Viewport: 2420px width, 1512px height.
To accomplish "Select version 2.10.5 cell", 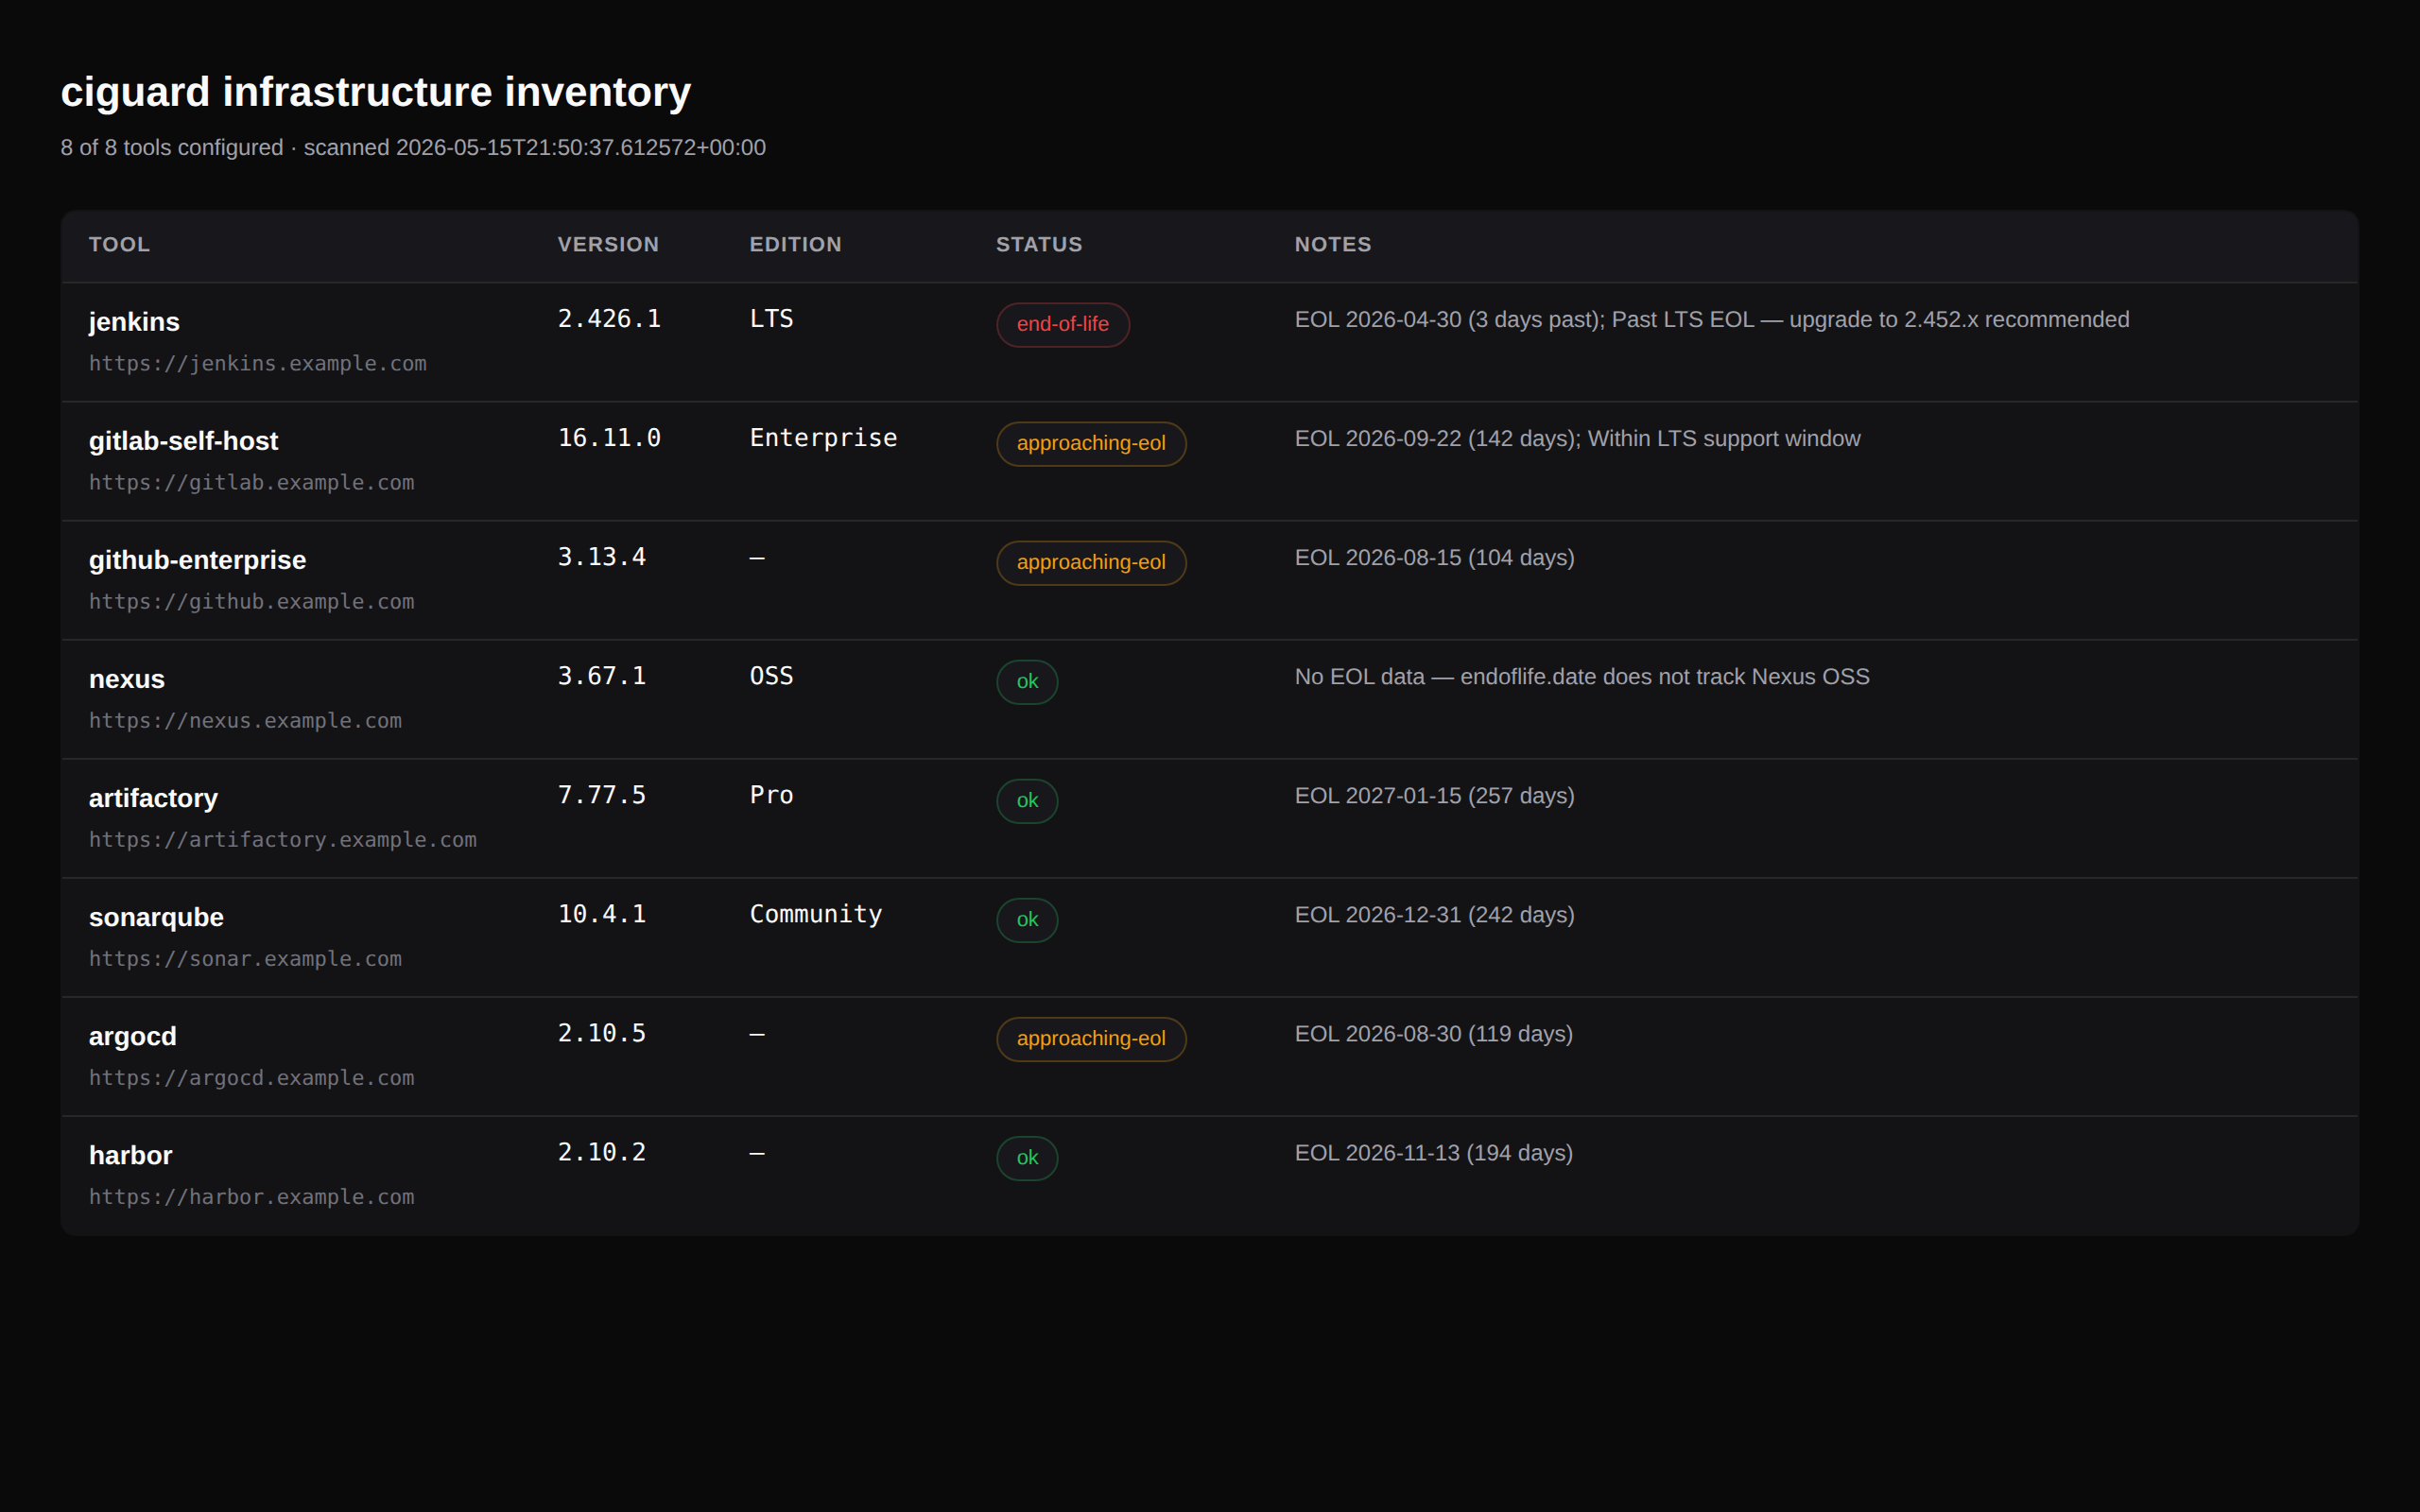I will [x=602, y=1033].
